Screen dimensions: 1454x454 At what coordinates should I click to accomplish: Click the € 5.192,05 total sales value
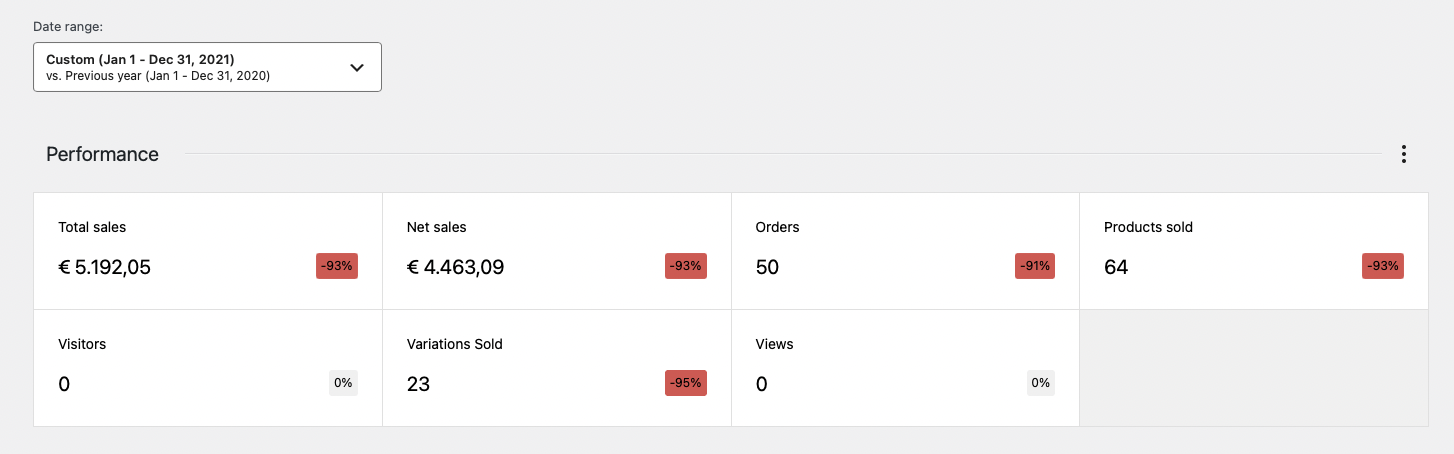(x=105, y=267)
